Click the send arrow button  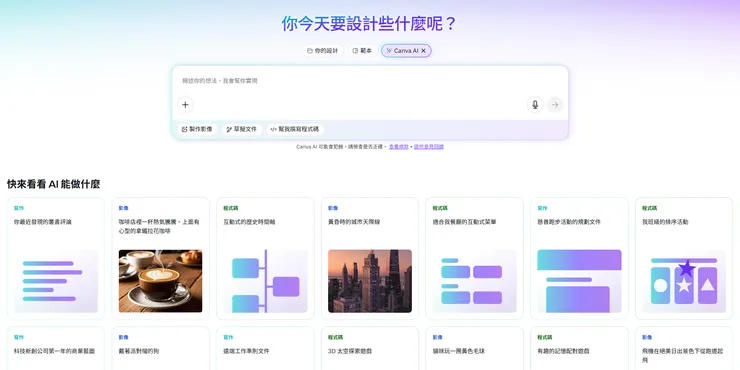555,105
